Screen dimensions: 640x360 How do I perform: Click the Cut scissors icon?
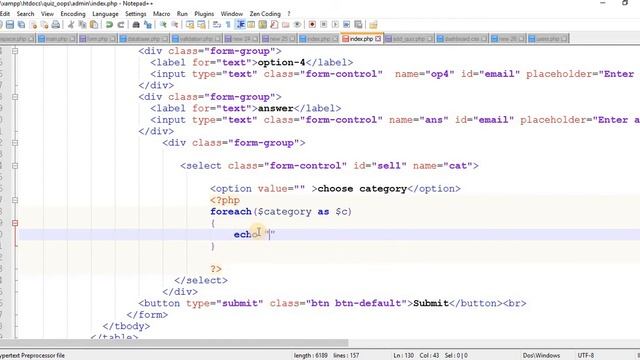[71, 24]
